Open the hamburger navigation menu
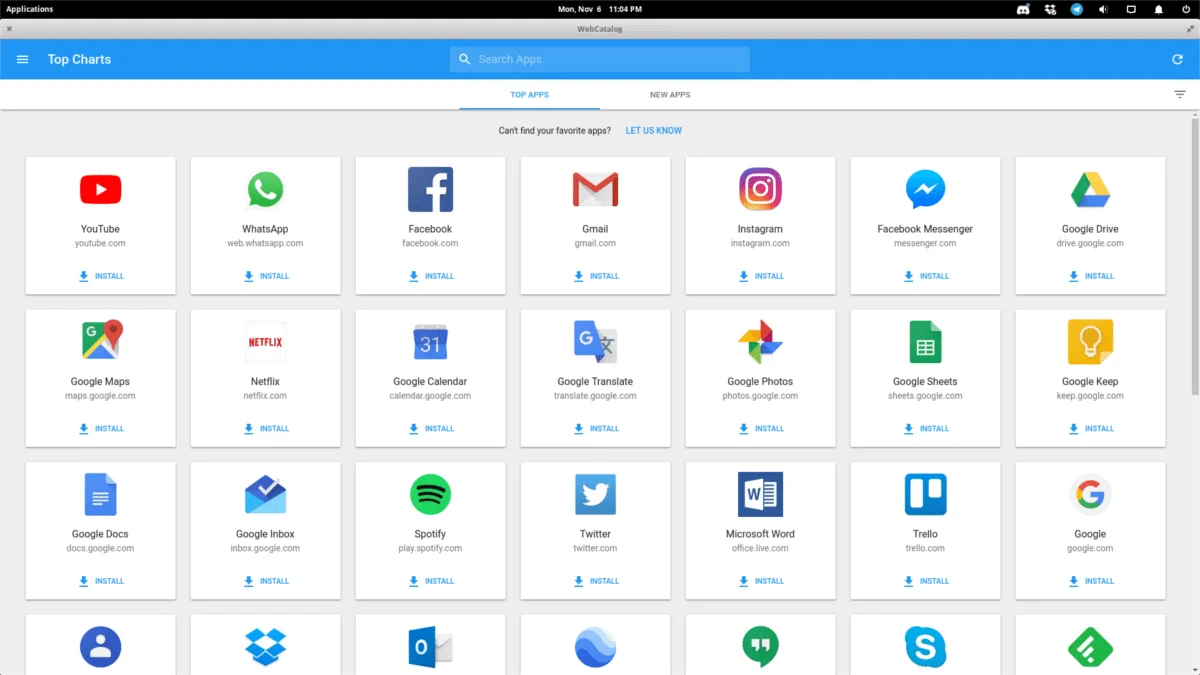The image size is (1200, 675). coord(23,59)
